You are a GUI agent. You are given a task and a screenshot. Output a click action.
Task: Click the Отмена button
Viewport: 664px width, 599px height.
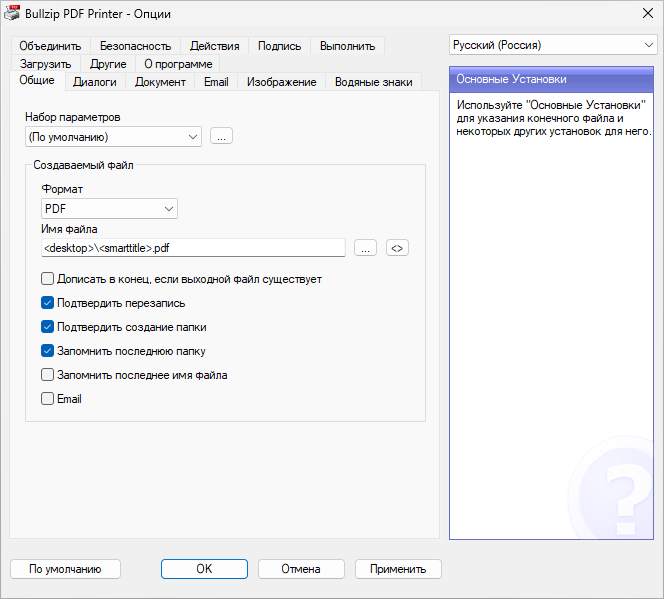point(301,569)
